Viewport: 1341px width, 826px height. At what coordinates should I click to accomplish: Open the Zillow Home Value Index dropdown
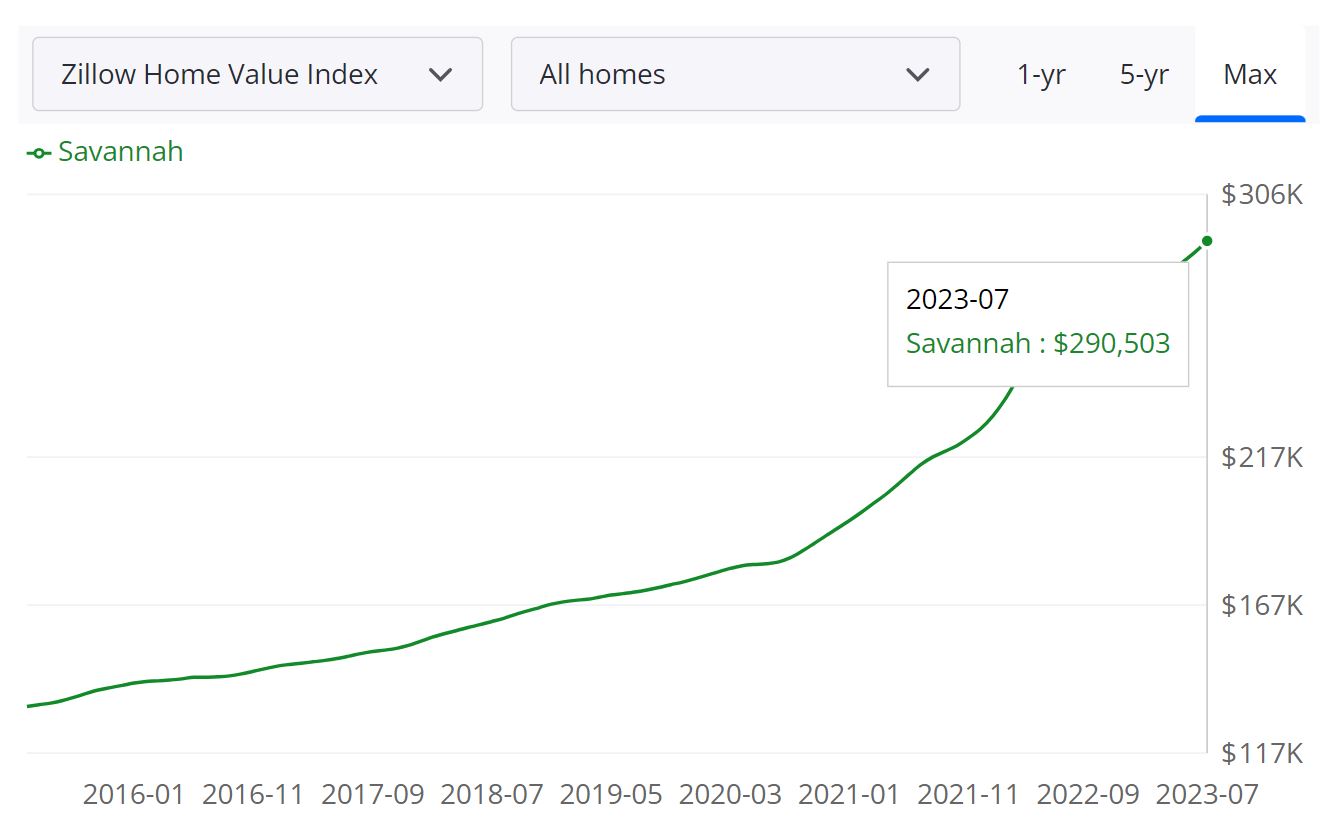coord(257,73)
